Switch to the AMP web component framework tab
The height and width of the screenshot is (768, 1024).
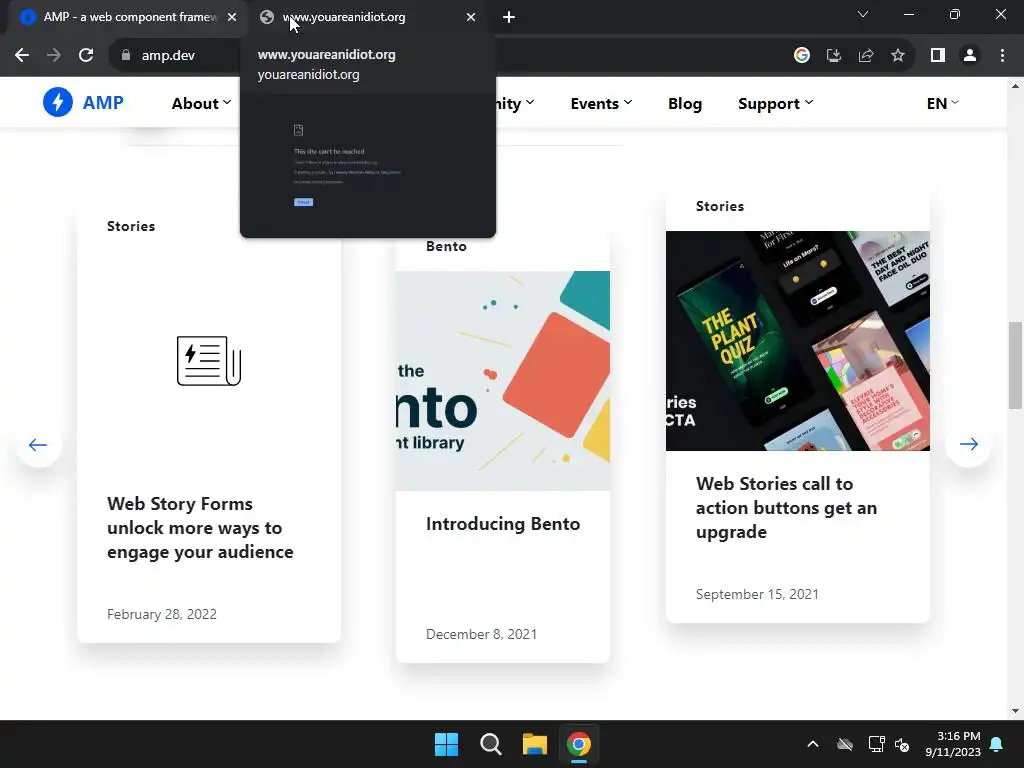(x=127, y=17)
